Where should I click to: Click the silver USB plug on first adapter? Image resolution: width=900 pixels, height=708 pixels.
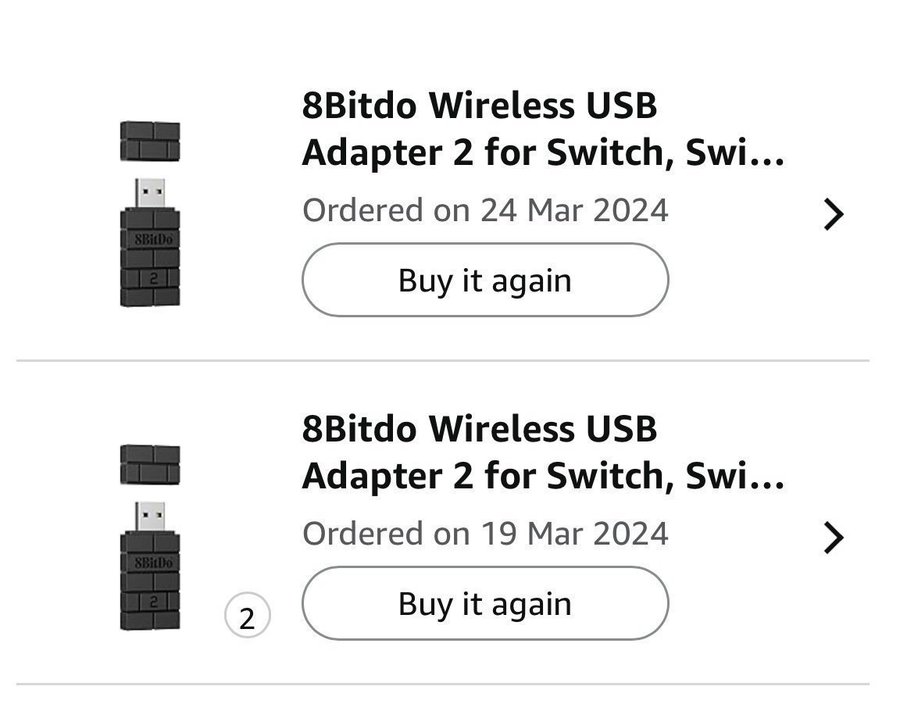(x=150, y=192)
